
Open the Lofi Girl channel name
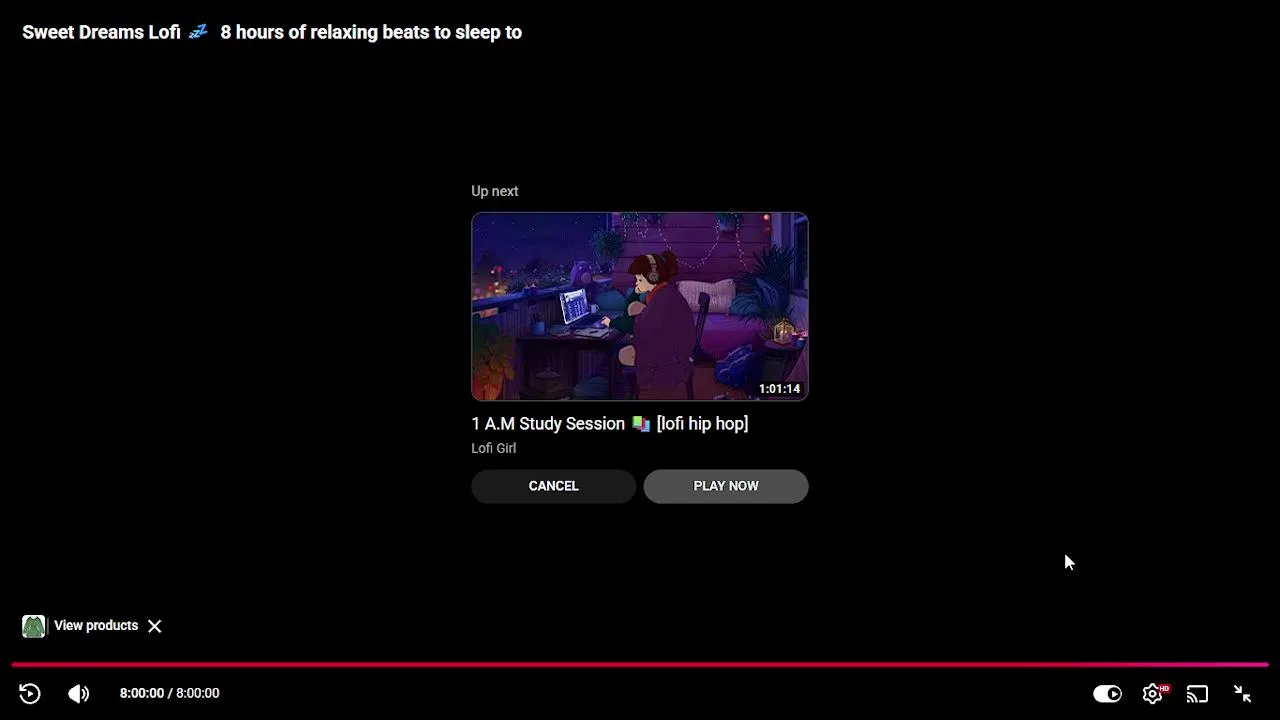coord(494,448)
